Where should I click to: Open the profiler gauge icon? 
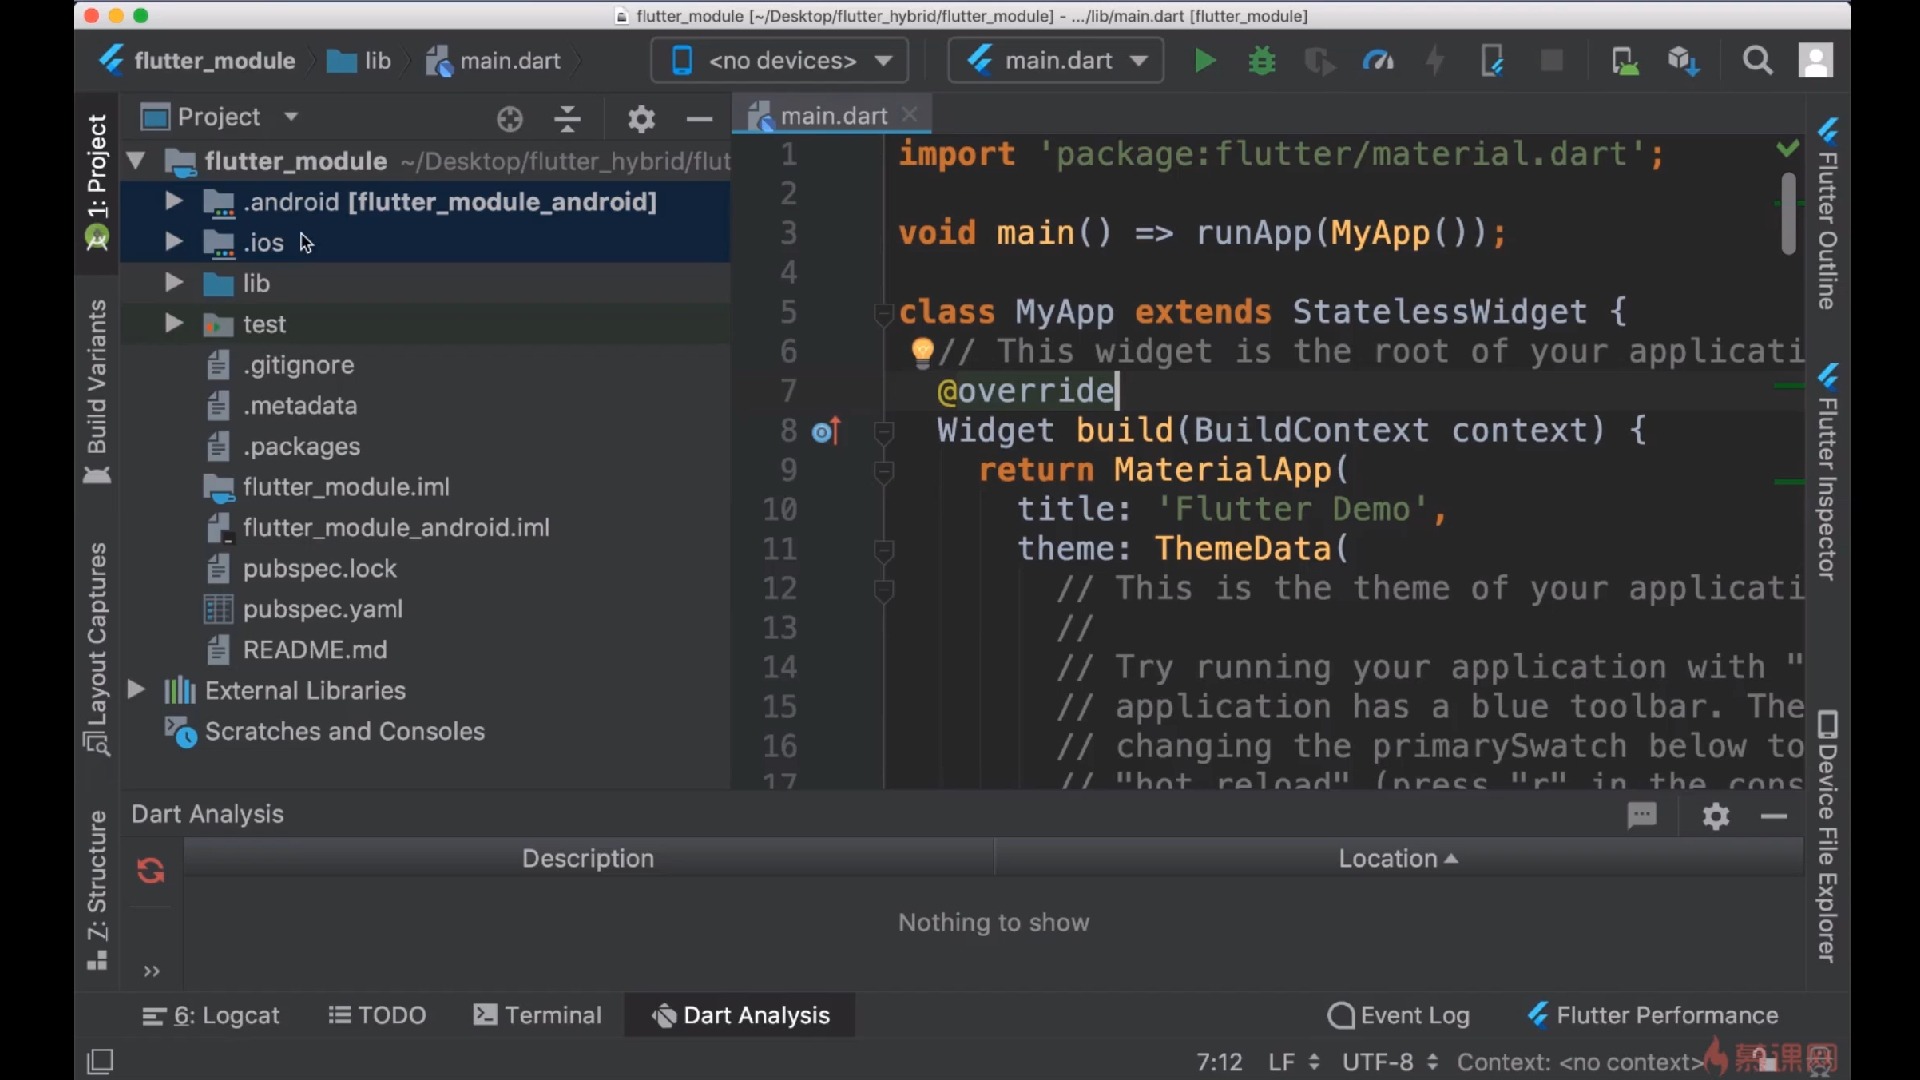point(1378,61)
